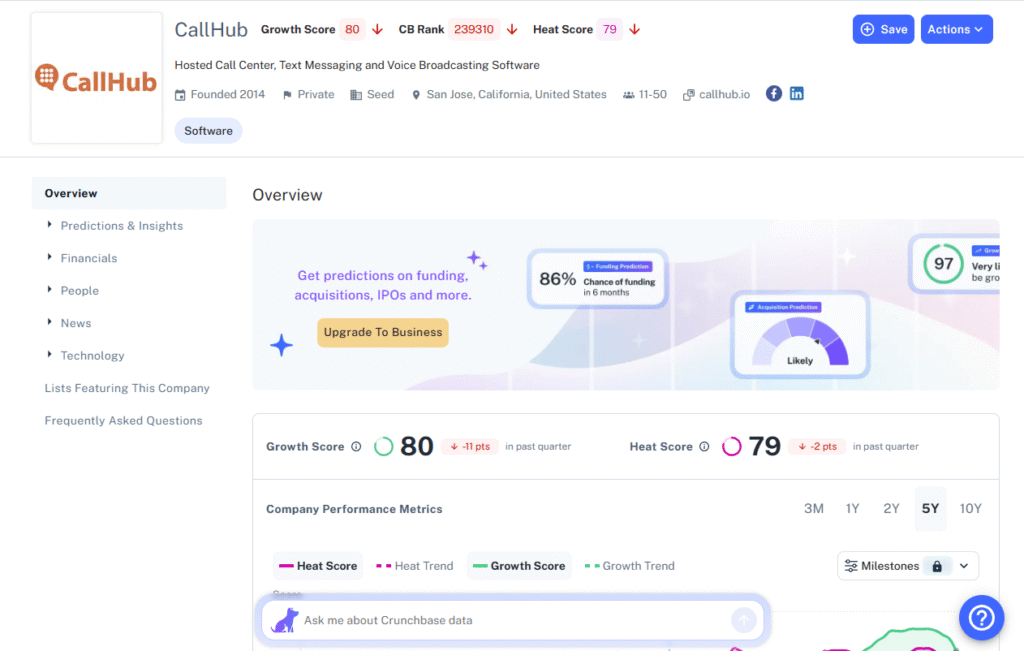The image size is (1024, 651).
Task: Click the red arrow next to Growth Score 80
Action: coord(377,29)
